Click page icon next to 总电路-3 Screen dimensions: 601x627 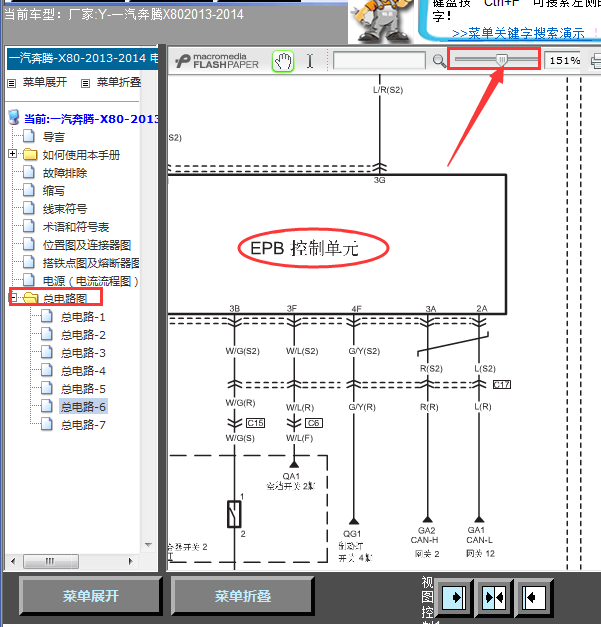47,352
